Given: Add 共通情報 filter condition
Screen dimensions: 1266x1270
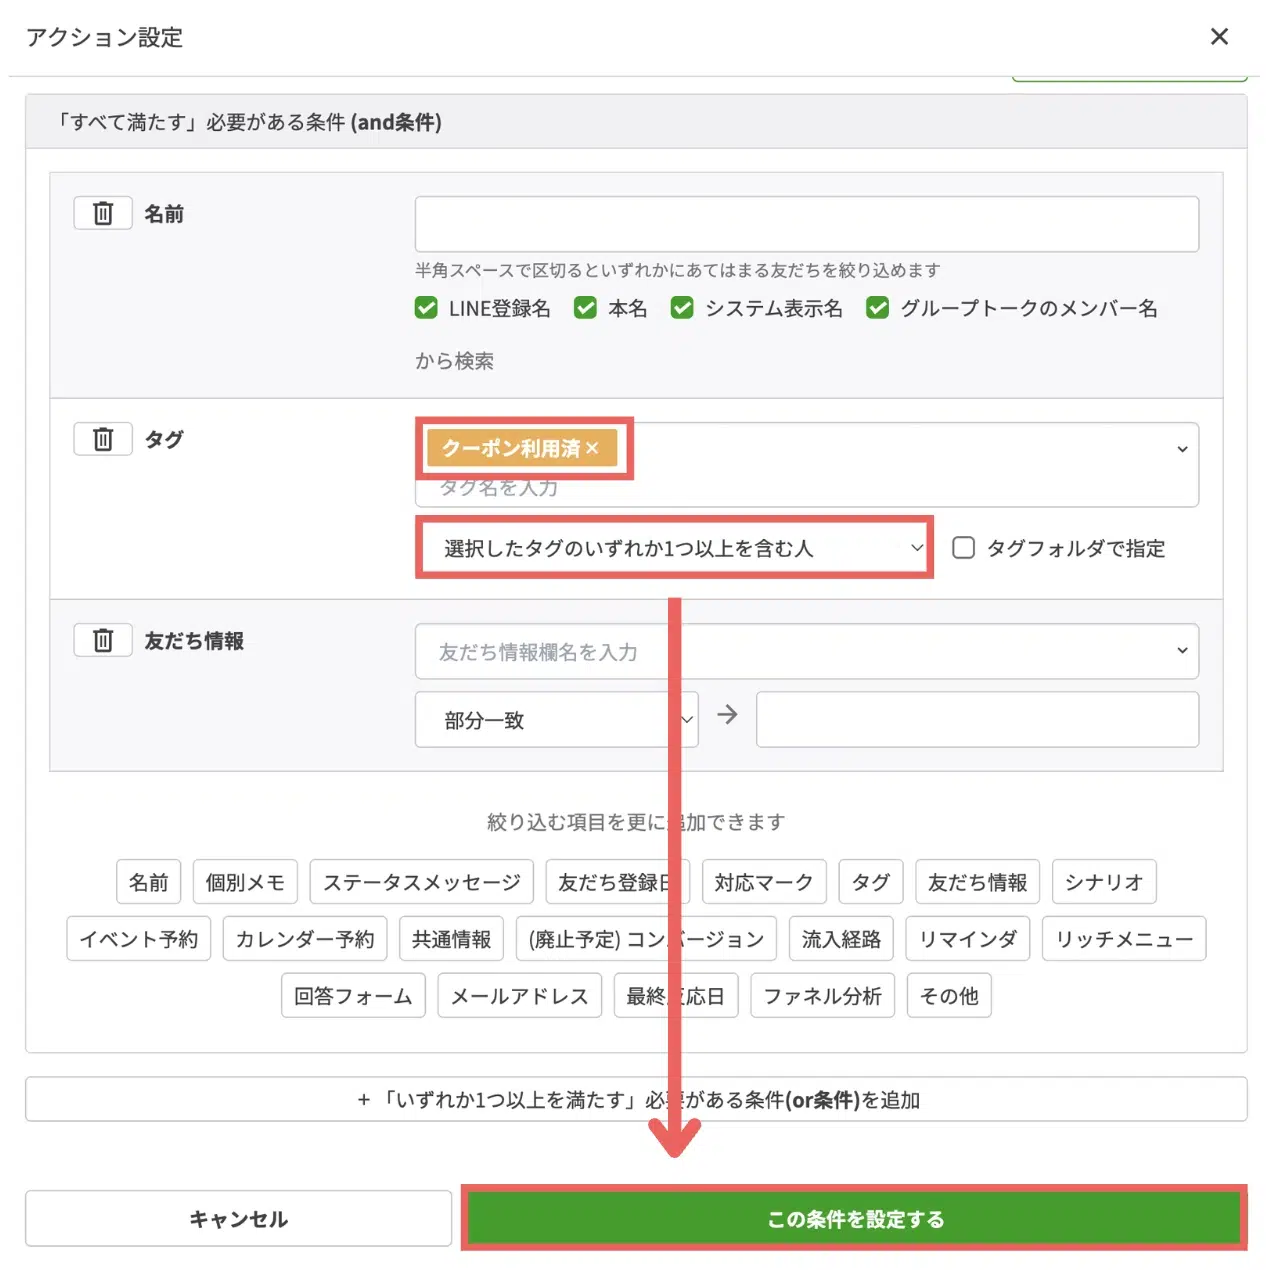Looking at the screenshot, I should pos(451,939).
